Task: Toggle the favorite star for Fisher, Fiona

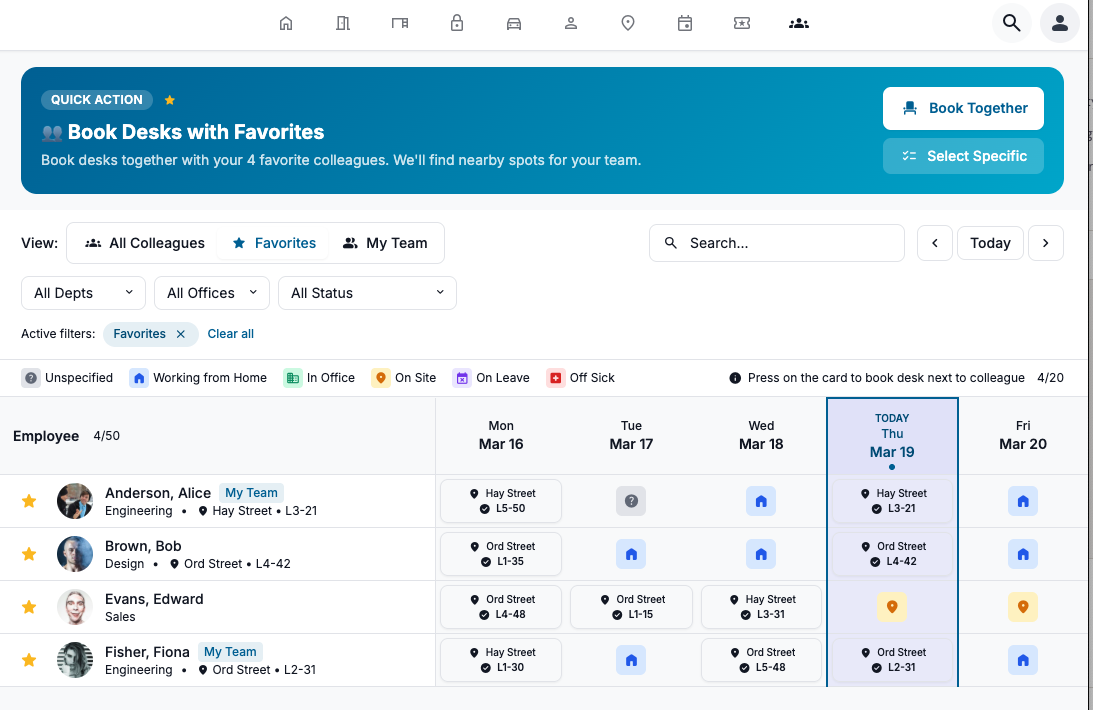Action: [x=28, y=660]
